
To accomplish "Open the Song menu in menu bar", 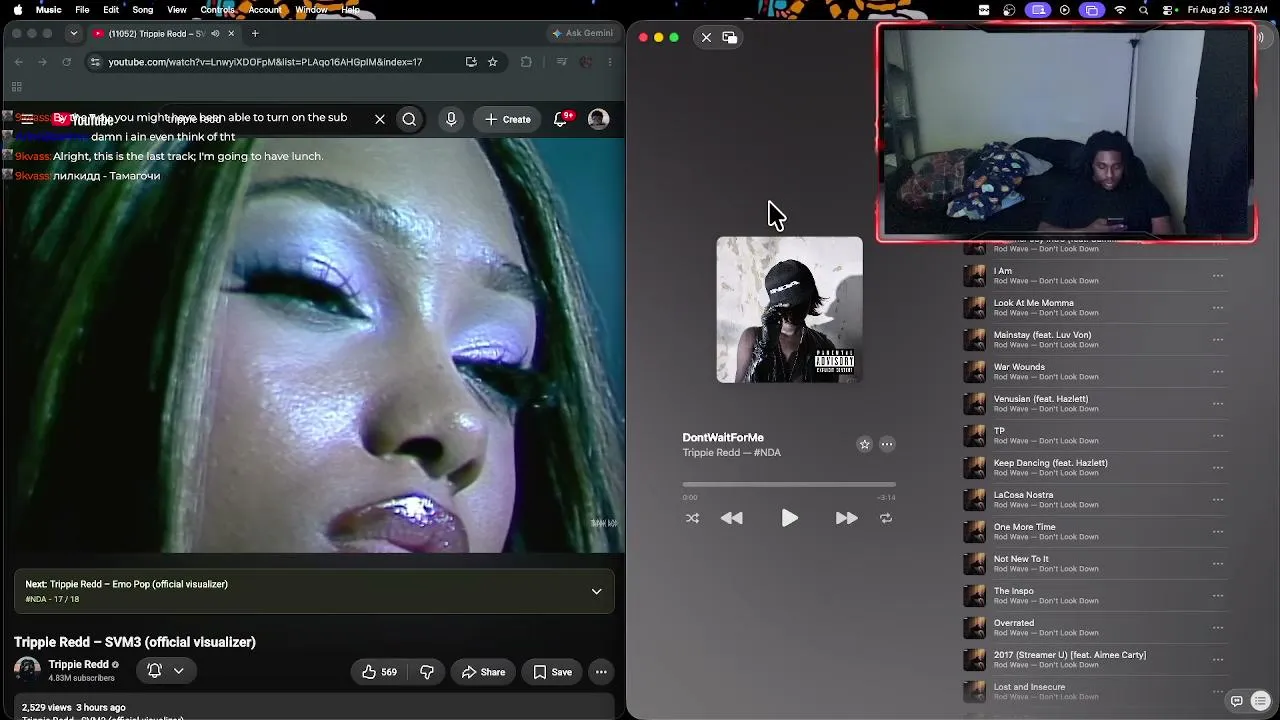I will [x=143, y=10].
